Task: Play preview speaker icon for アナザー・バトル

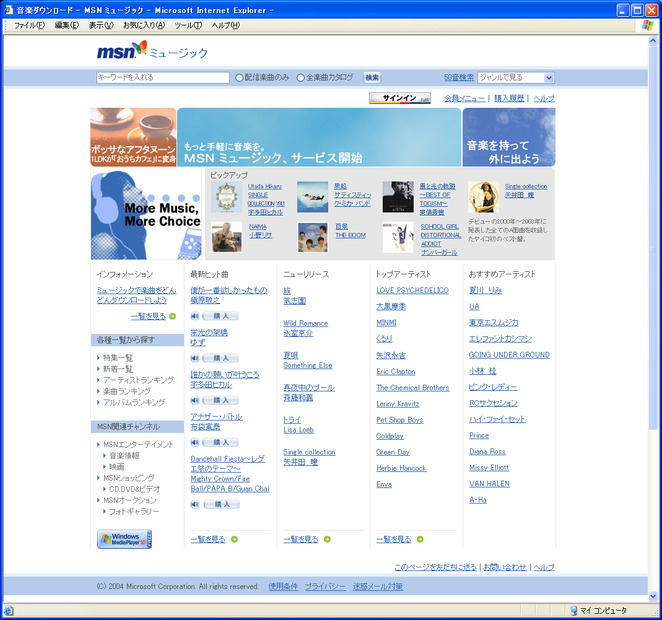Action: point(195,442)
